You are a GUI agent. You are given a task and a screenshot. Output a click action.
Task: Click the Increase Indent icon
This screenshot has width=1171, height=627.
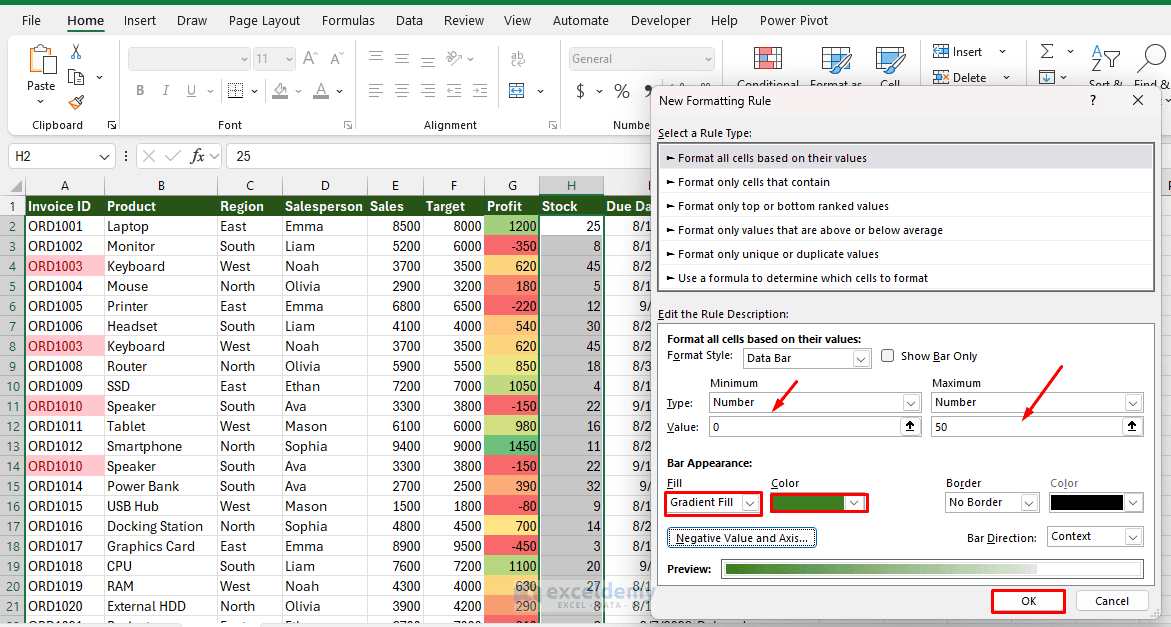(480, 90)
